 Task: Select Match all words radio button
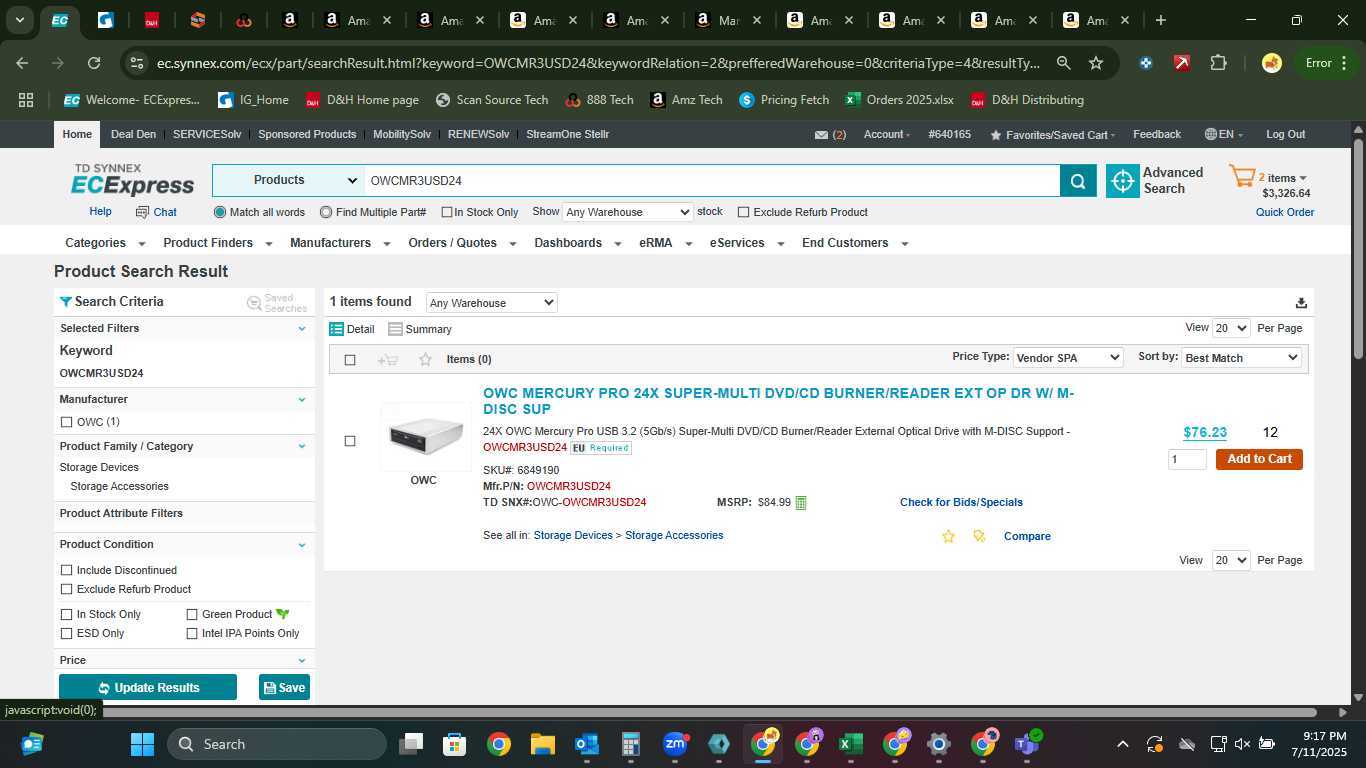pyautogui.click(x=220, y=212)
